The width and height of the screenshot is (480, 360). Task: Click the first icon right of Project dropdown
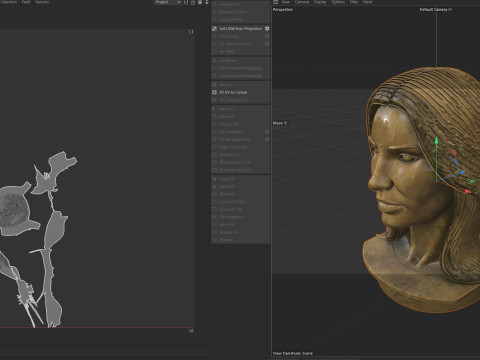click(186, 2)
